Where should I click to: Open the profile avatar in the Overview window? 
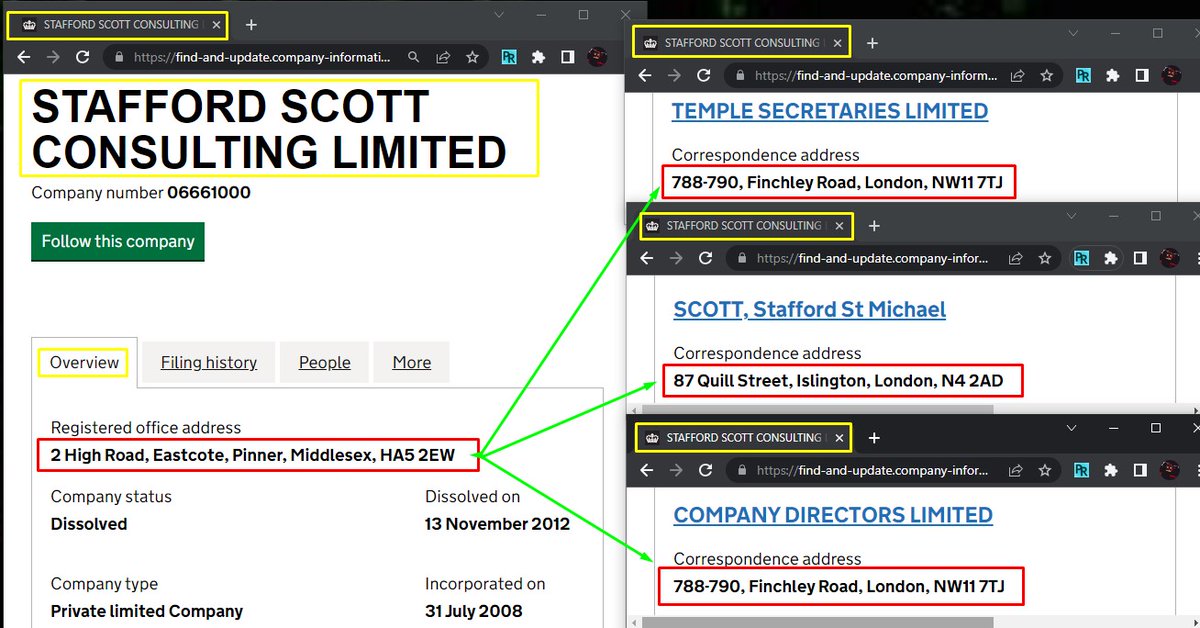(598, 58)
